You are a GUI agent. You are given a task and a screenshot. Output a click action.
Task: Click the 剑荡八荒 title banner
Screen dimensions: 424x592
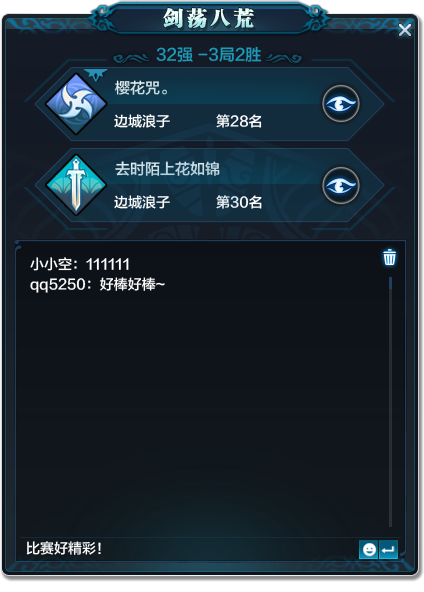coord(208,18)
